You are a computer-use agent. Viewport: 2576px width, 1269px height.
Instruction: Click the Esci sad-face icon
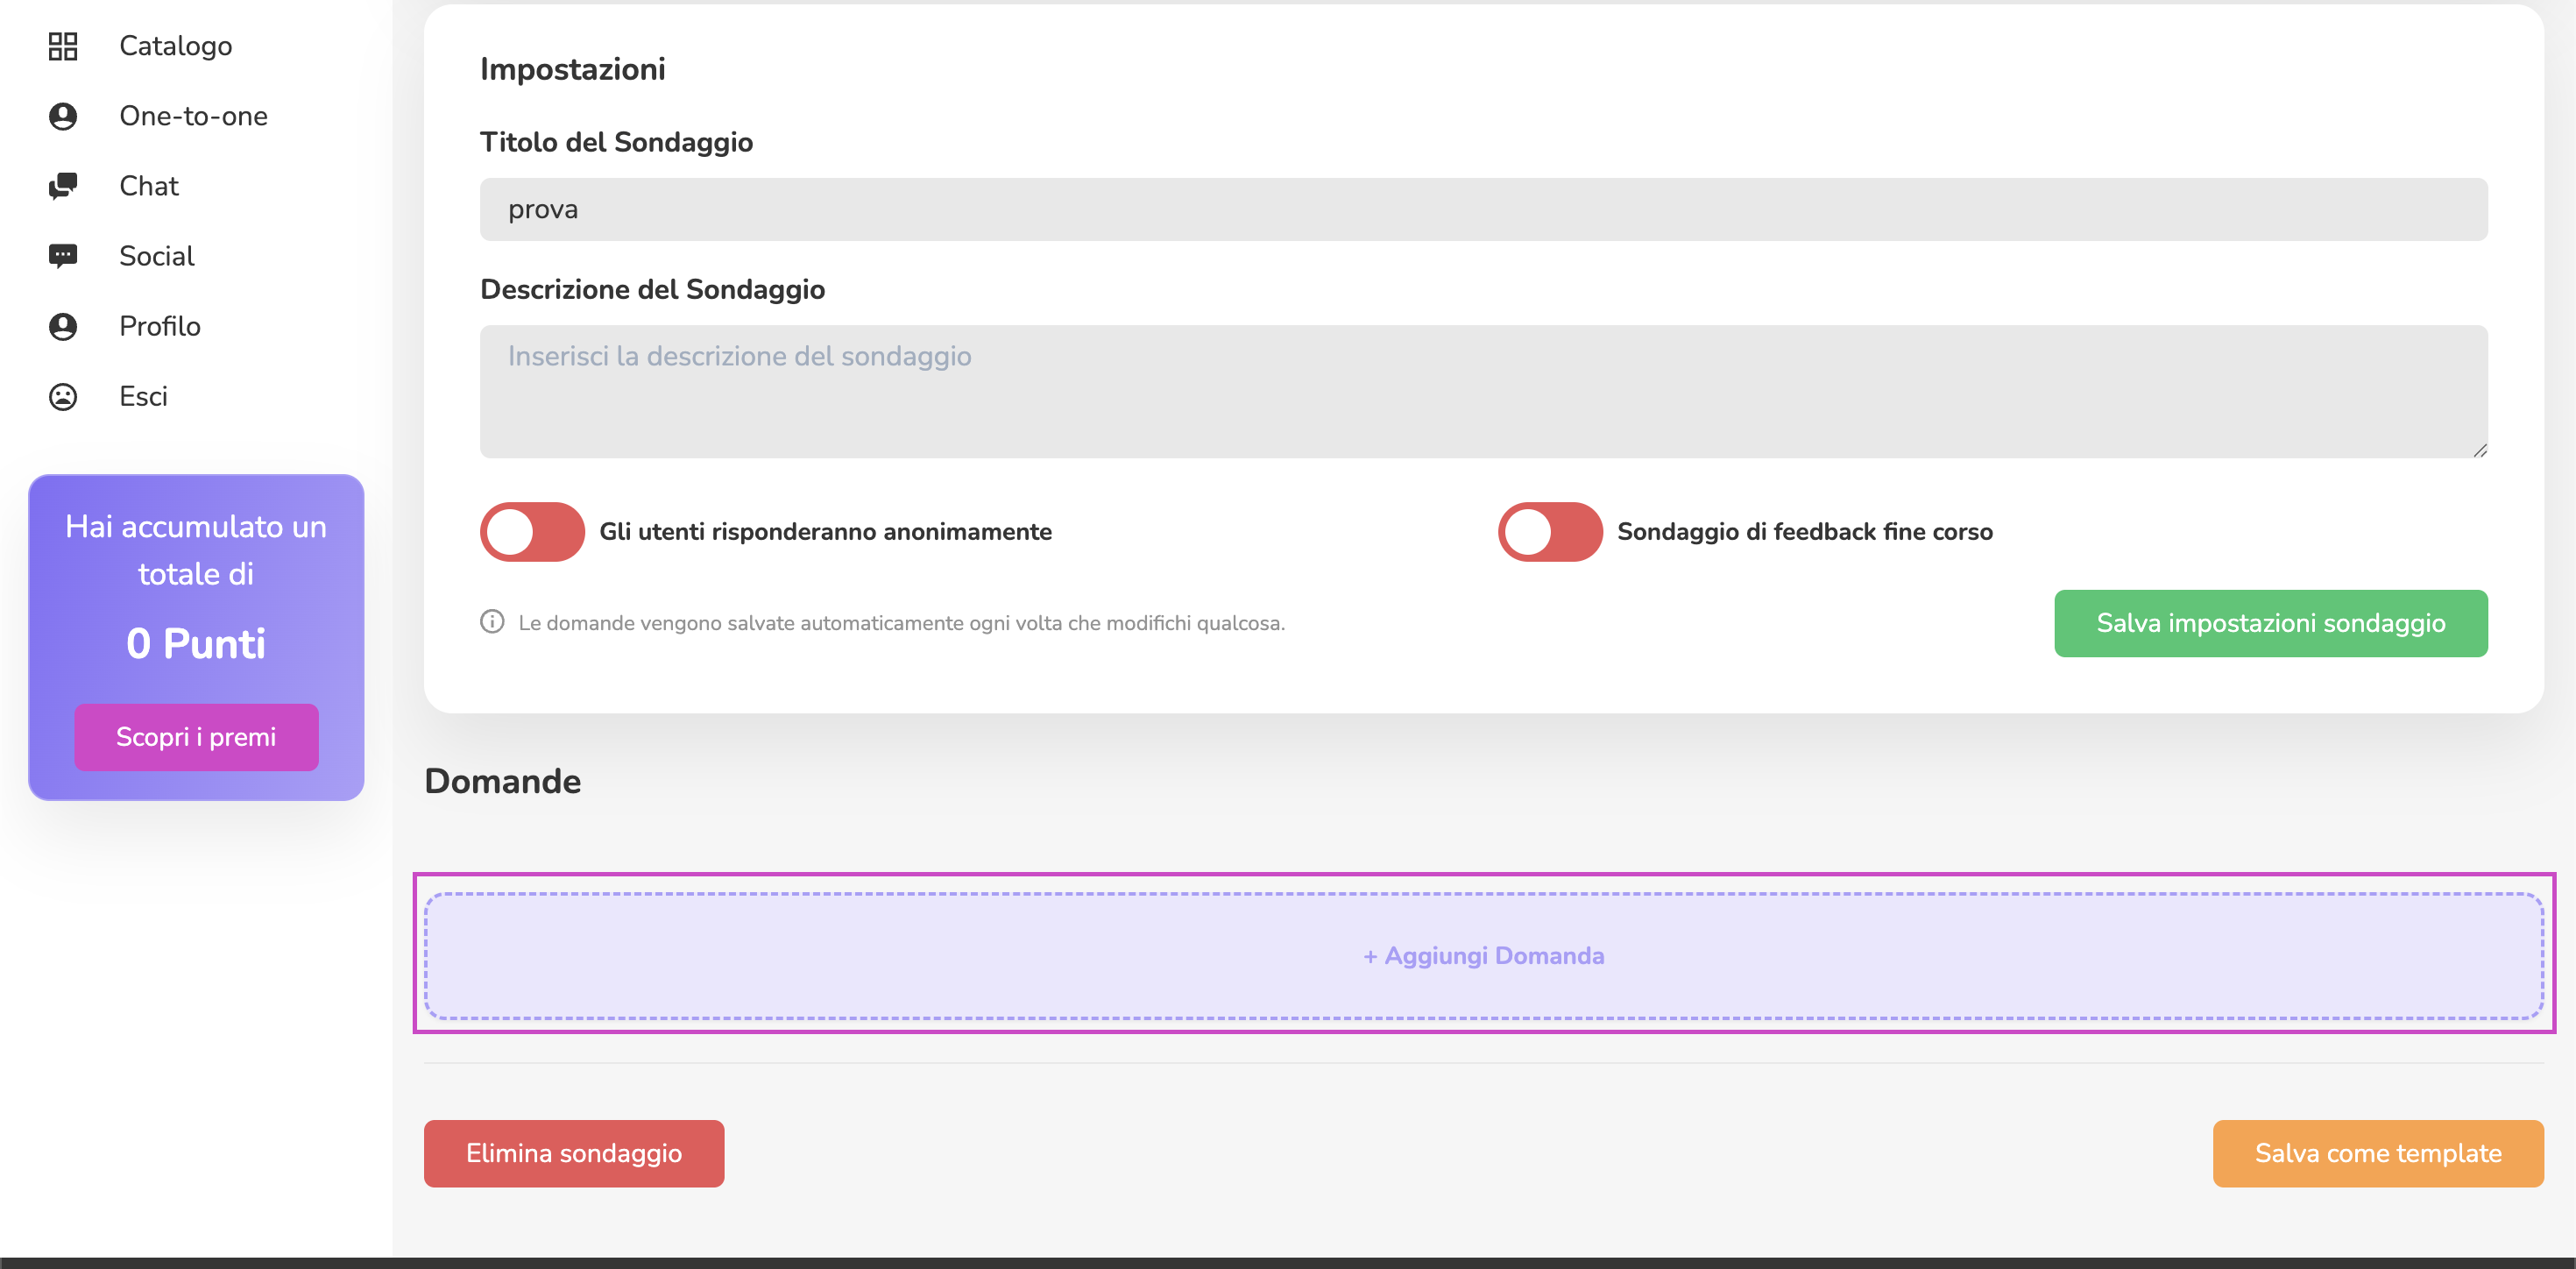pyautogui.click(x=63, y=397)
